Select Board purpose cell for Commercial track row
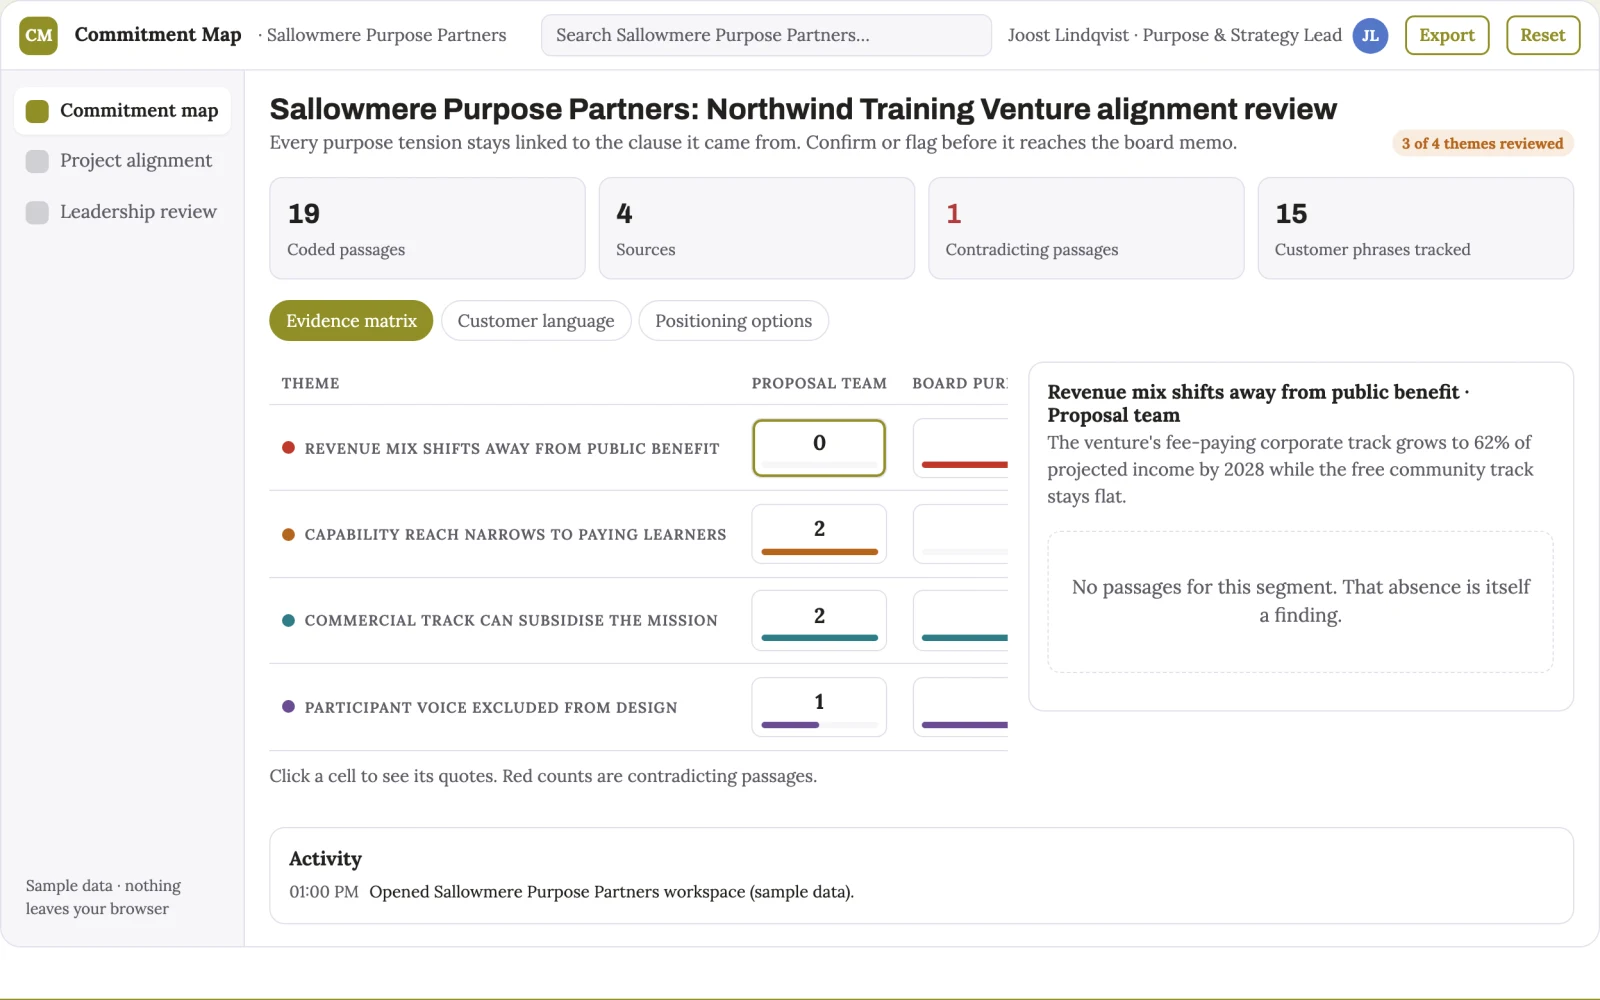The image size is (1600, 1000). point(961,621)
